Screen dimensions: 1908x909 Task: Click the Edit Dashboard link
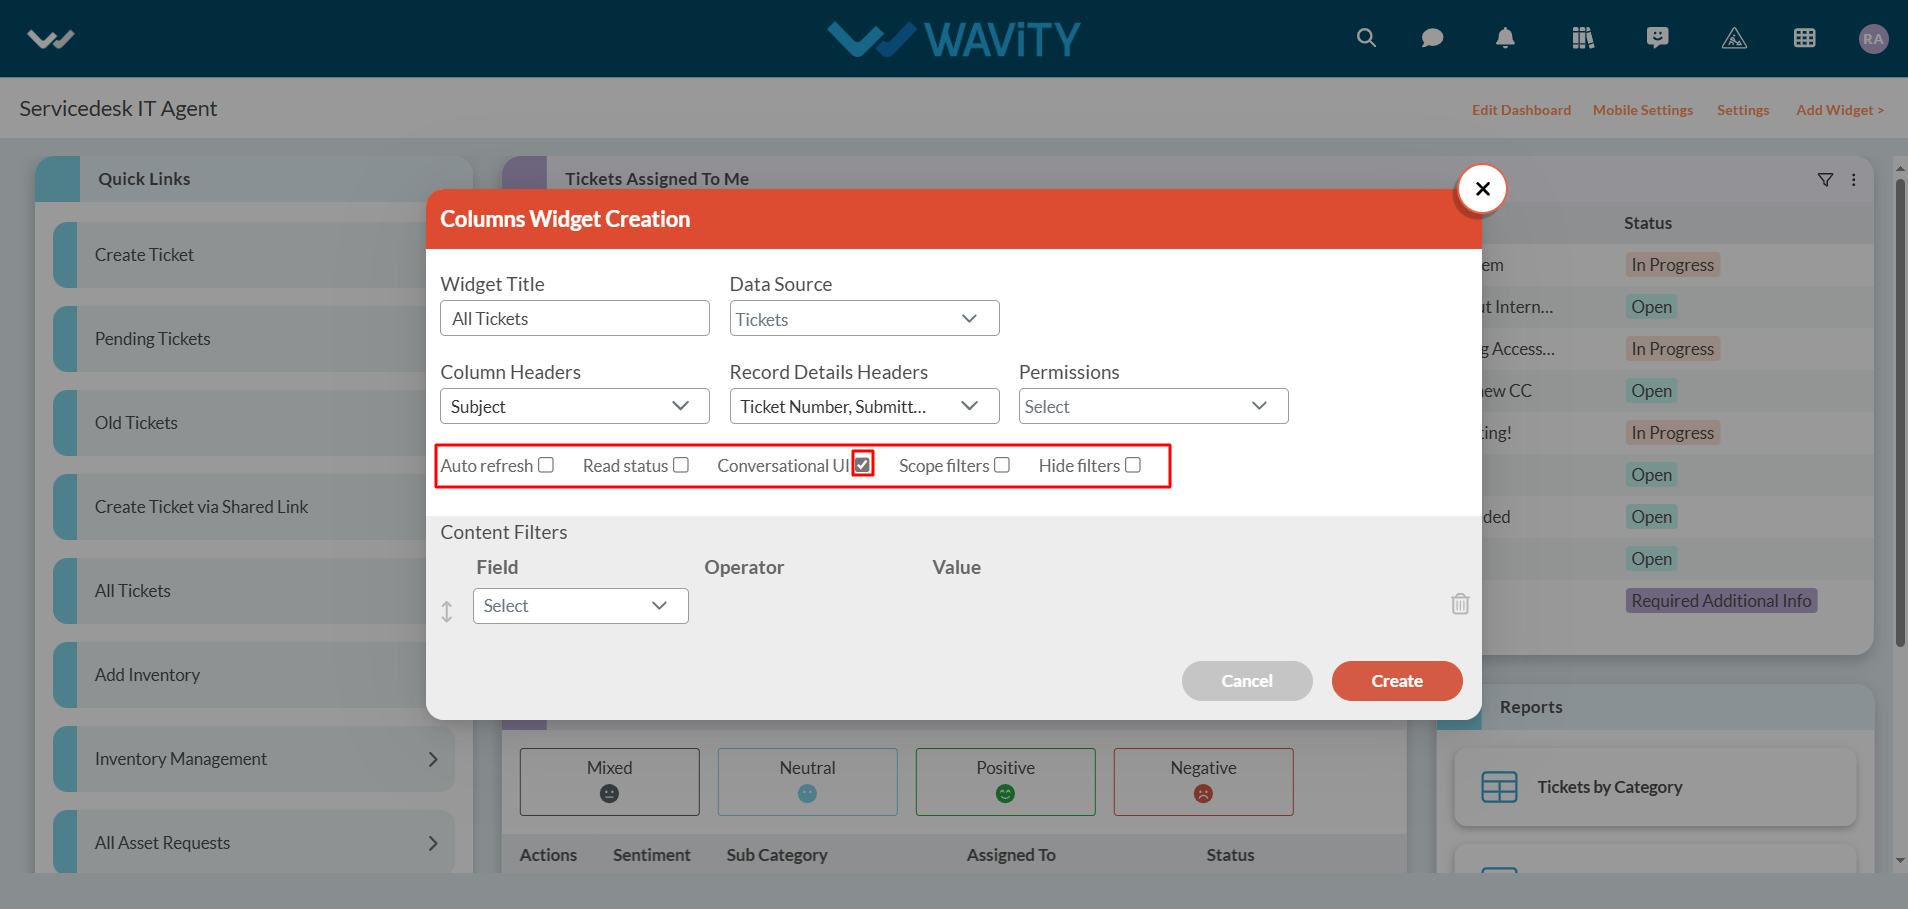click(1521, 110)
